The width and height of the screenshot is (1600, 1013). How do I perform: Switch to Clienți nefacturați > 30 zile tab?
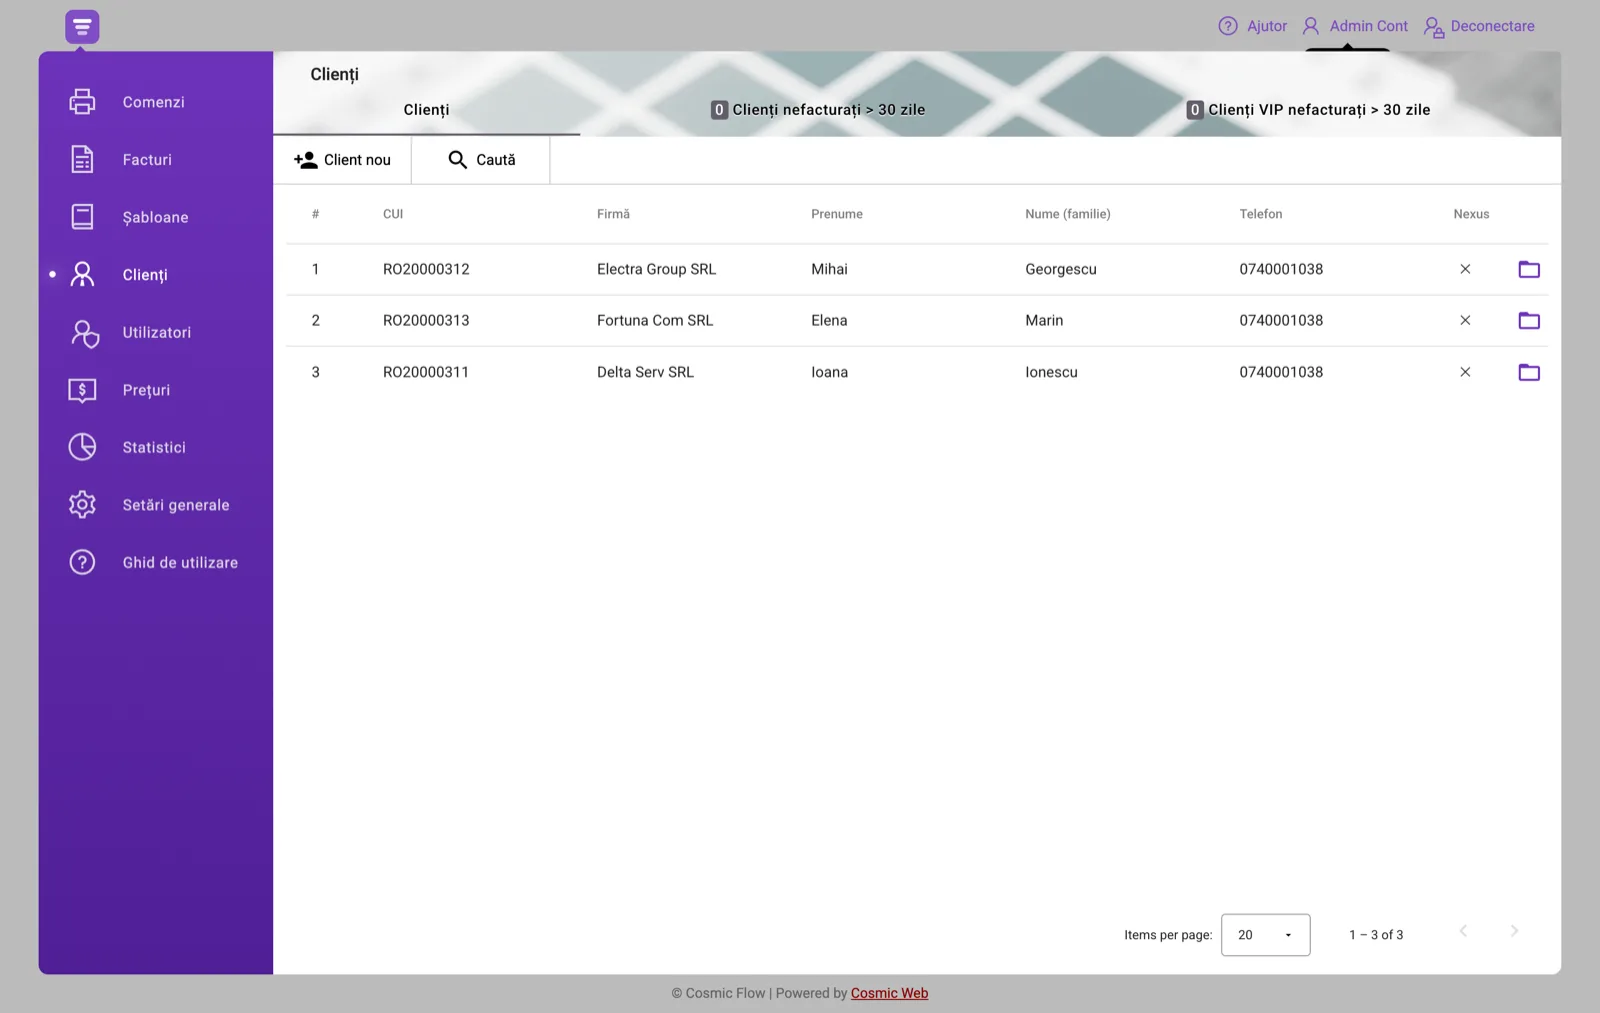[818, 110]
